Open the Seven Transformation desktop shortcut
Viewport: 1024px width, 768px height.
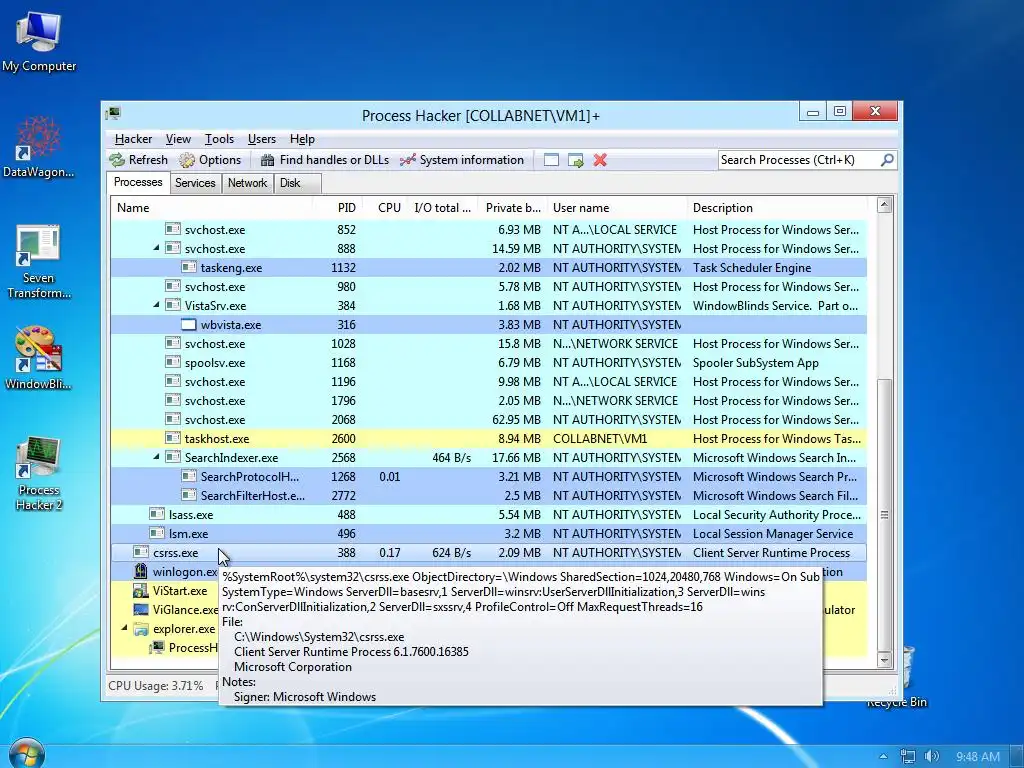39,261
